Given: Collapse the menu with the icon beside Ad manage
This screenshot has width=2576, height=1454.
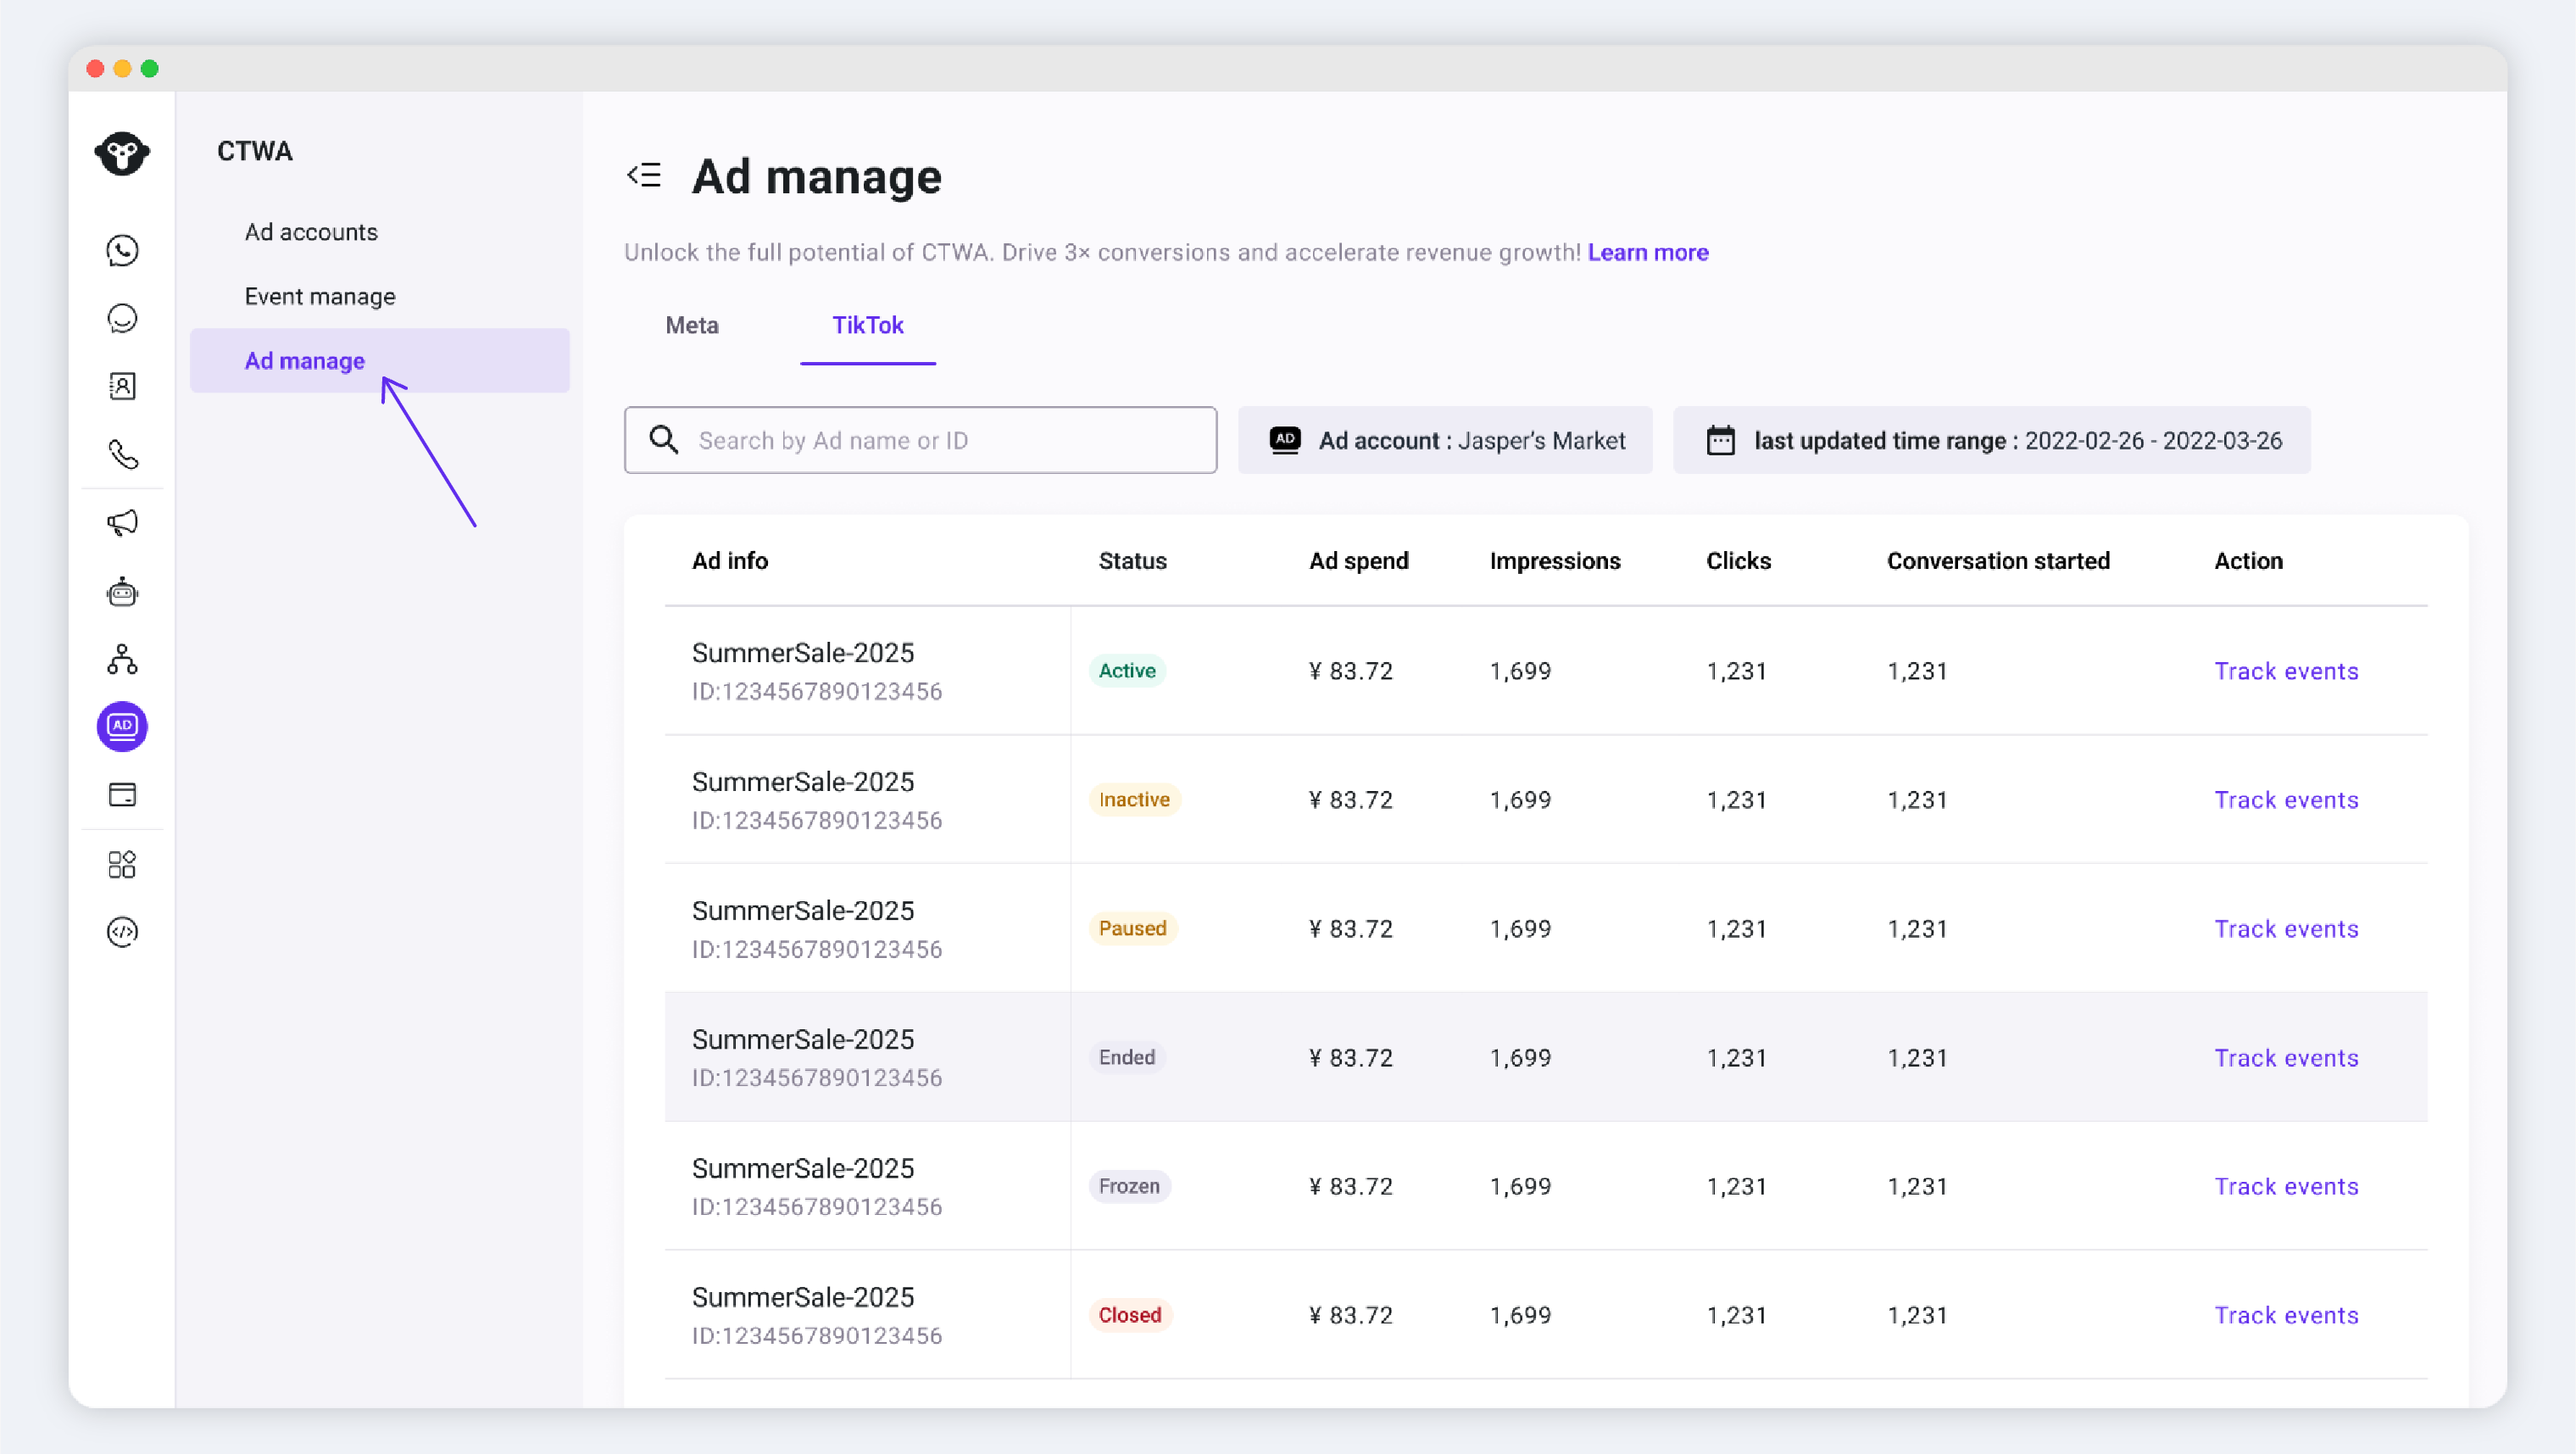Looking at the screenshot, I should click(x=644, y=175).
